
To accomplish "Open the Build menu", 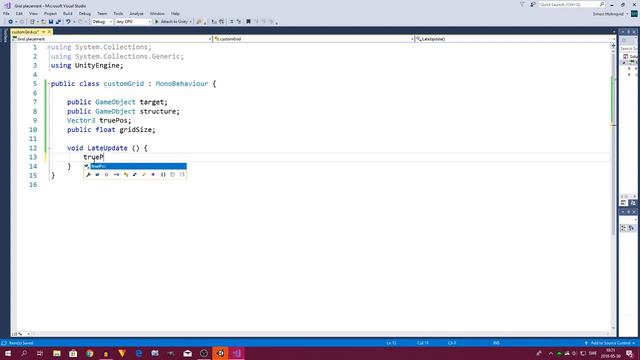I will point(68,13).
